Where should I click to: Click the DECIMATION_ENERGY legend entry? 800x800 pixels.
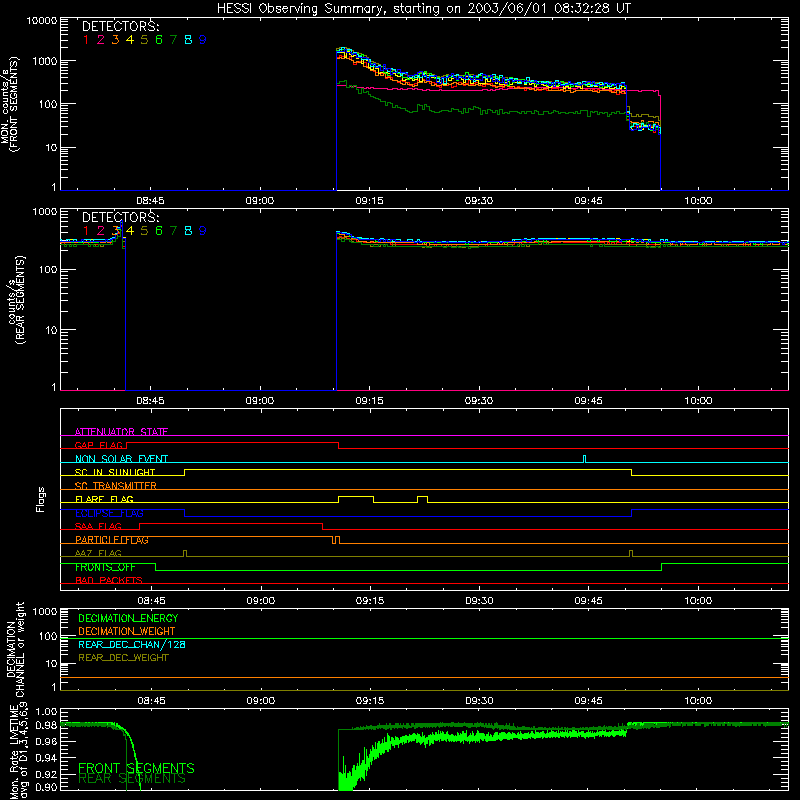128,618
